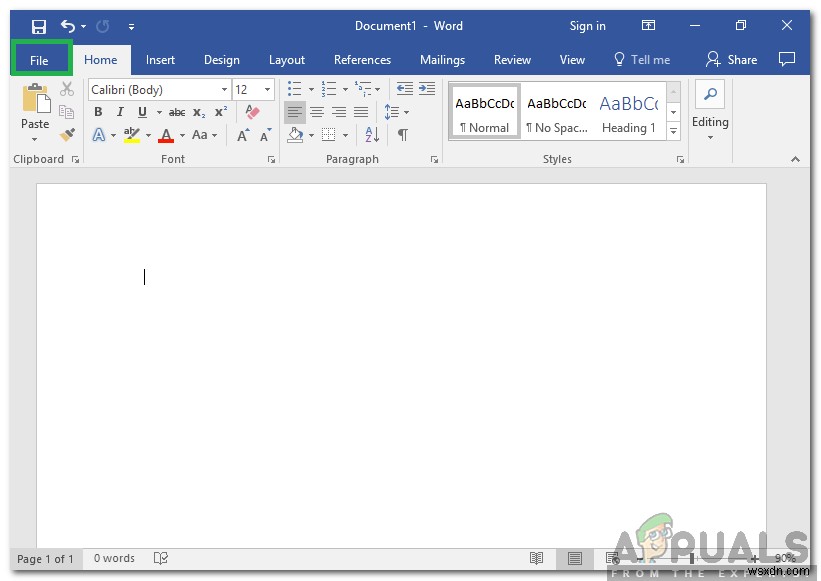Apply the Normal style
The width and height of the screenshot is (821, 581).
[x=484, y=111]
